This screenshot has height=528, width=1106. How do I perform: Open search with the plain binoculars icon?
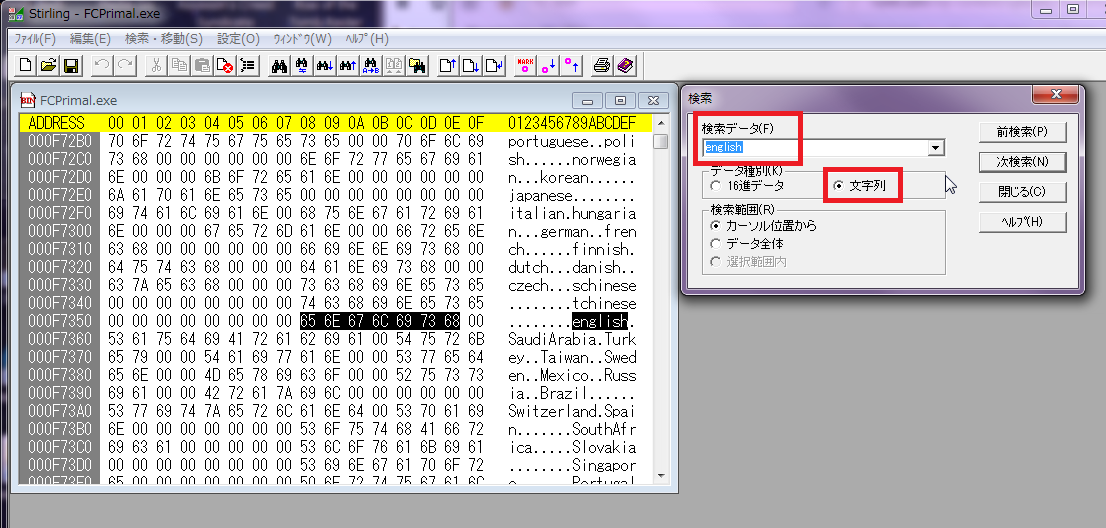point(279,66)
